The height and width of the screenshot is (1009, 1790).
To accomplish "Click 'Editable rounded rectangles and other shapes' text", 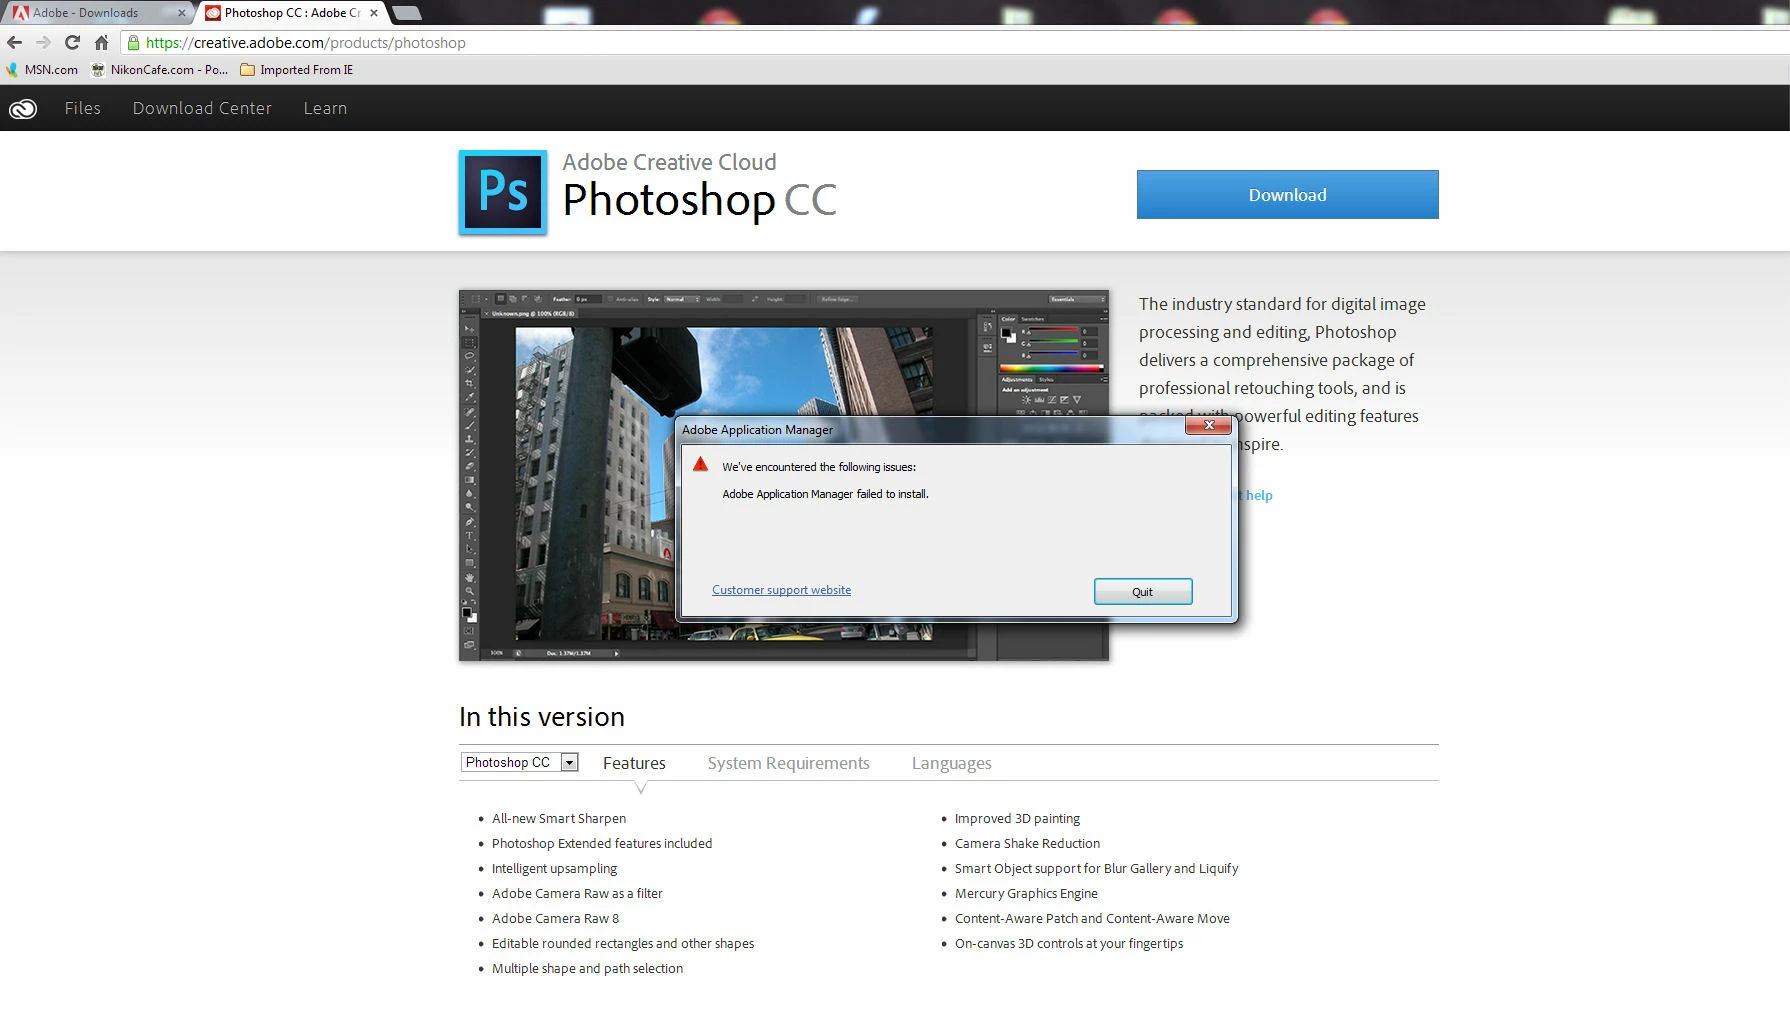I will [623, 943].
